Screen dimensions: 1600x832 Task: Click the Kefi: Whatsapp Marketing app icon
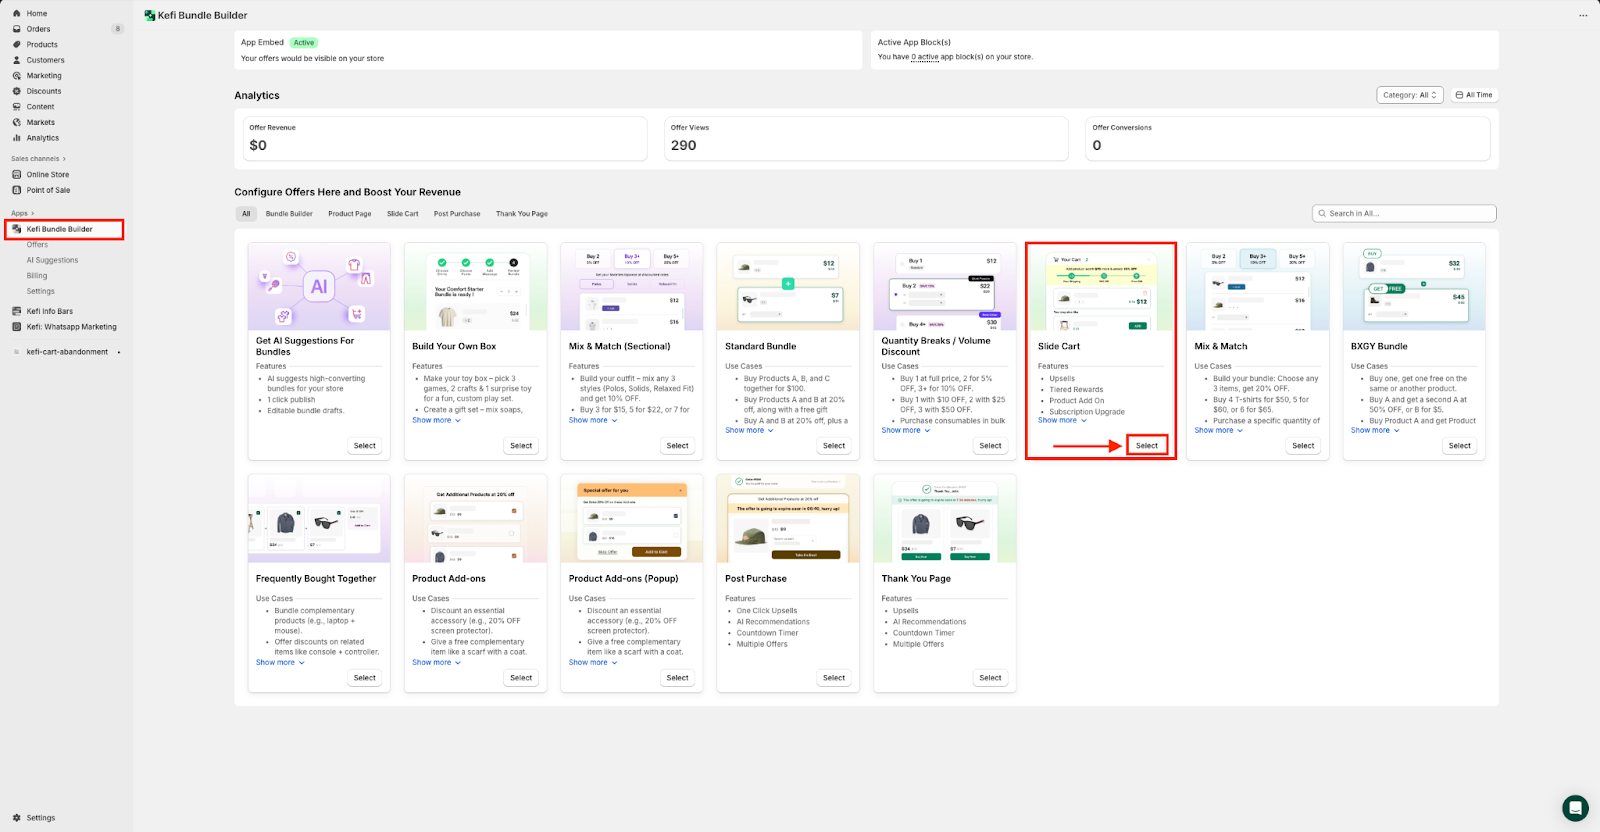pyautogui.click(x=17, y=327)
